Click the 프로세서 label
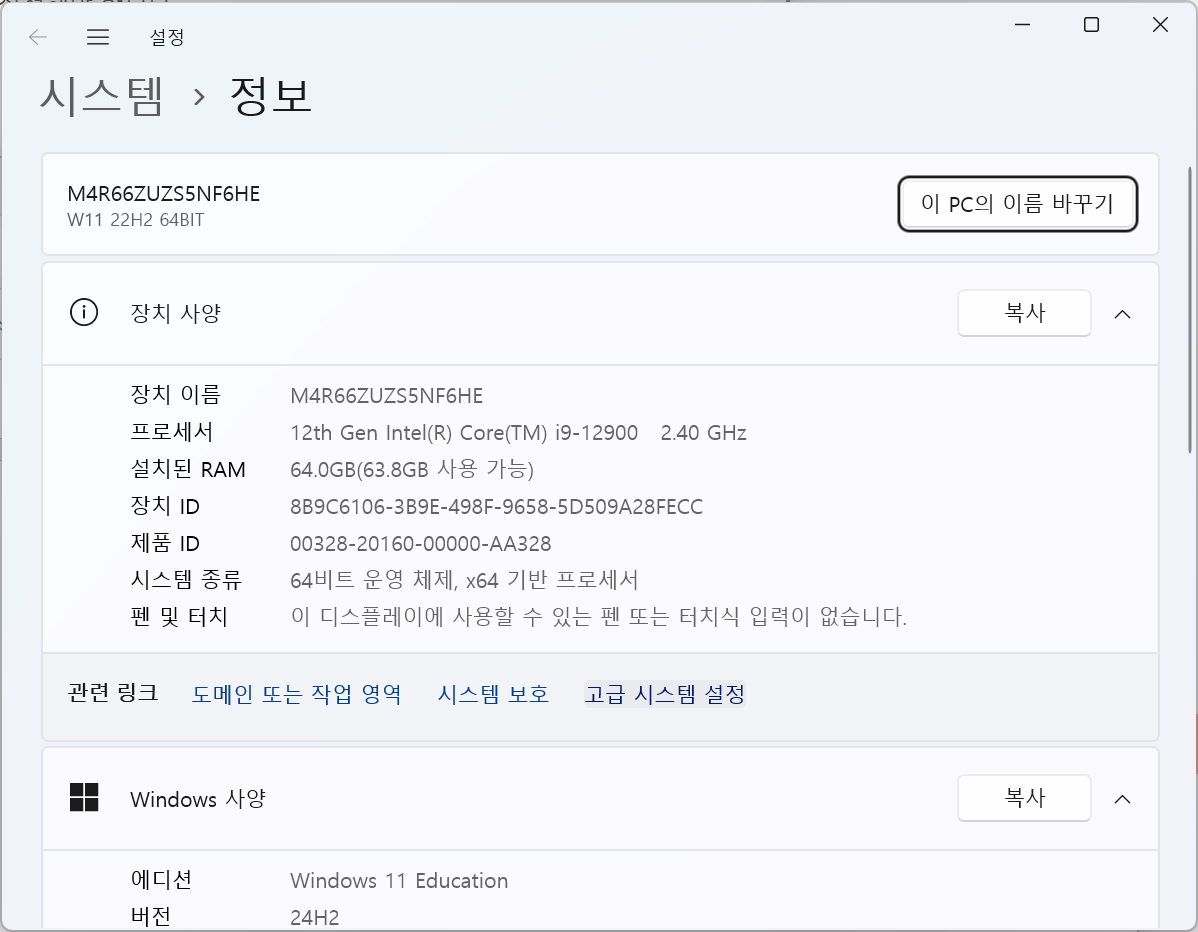The width and height of the screenshot is (1198, 932). pos(172,432)
